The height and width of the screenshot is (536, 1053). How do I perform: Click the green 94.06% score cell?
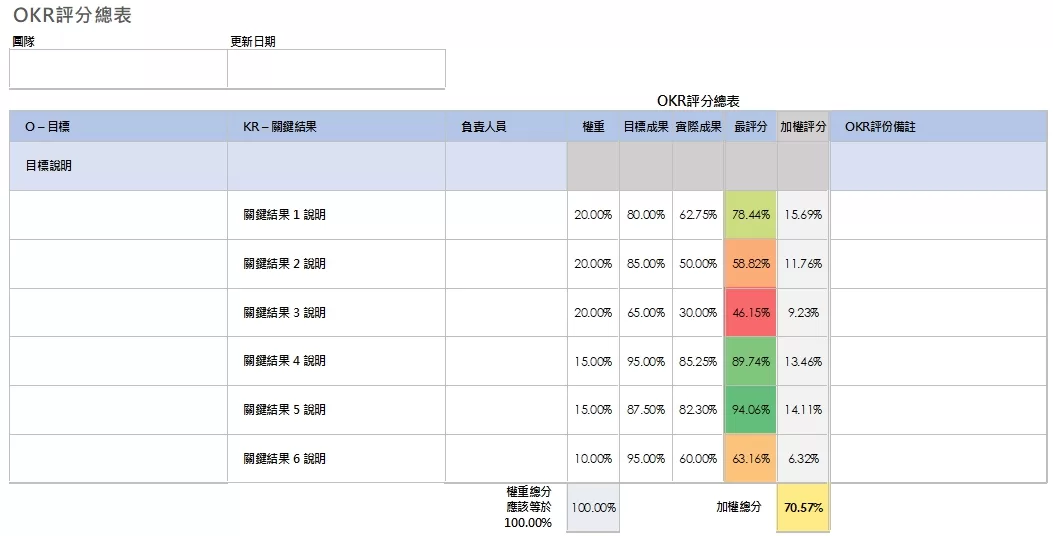pyautogui.click(x=750, y=410)
